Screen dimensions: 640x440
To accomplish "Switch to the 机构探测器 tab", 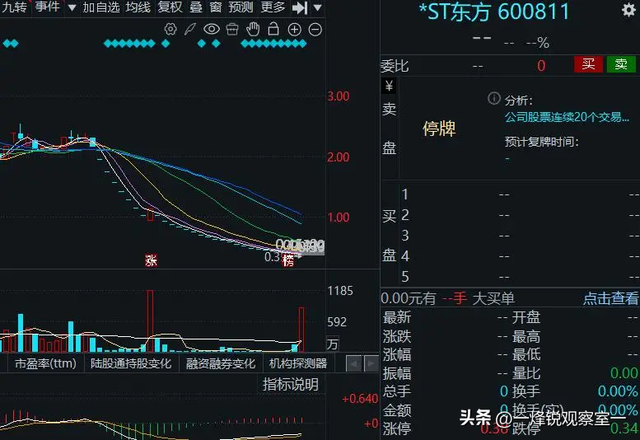I will 298,363.
